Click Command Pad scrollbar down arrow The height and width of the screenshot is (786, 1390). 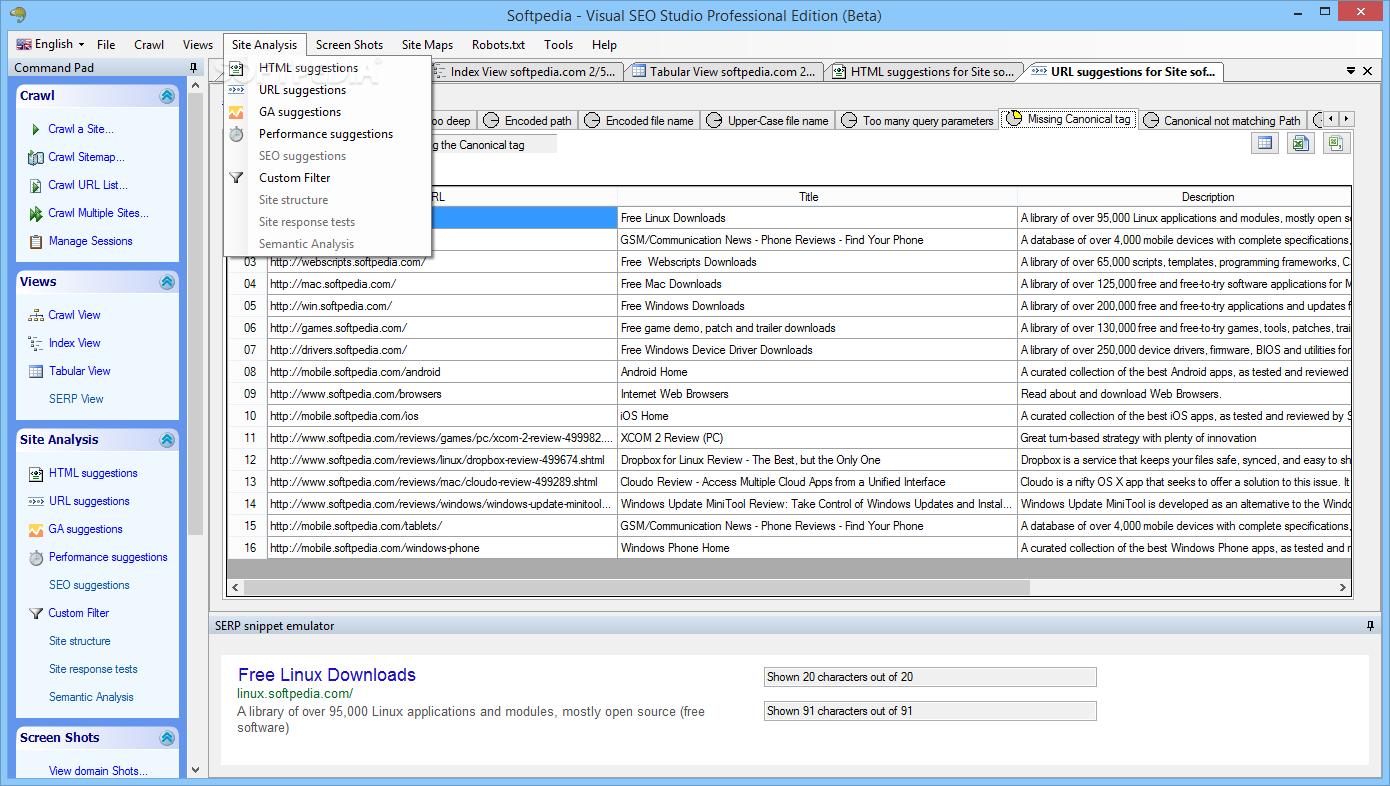(195, 770)
